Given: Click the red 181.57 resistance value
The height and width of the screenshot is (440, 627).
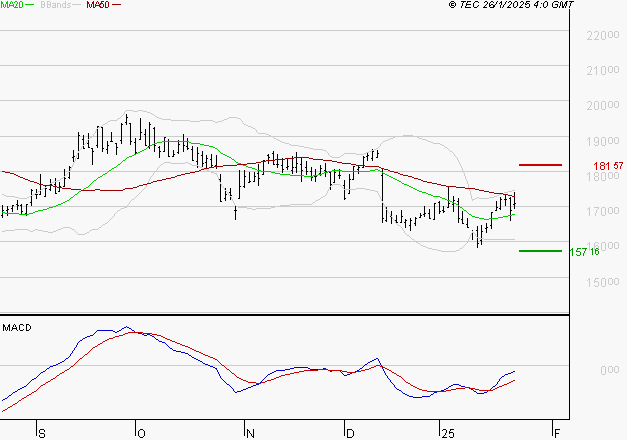Looking at the screenshot, I should [608, 166].
